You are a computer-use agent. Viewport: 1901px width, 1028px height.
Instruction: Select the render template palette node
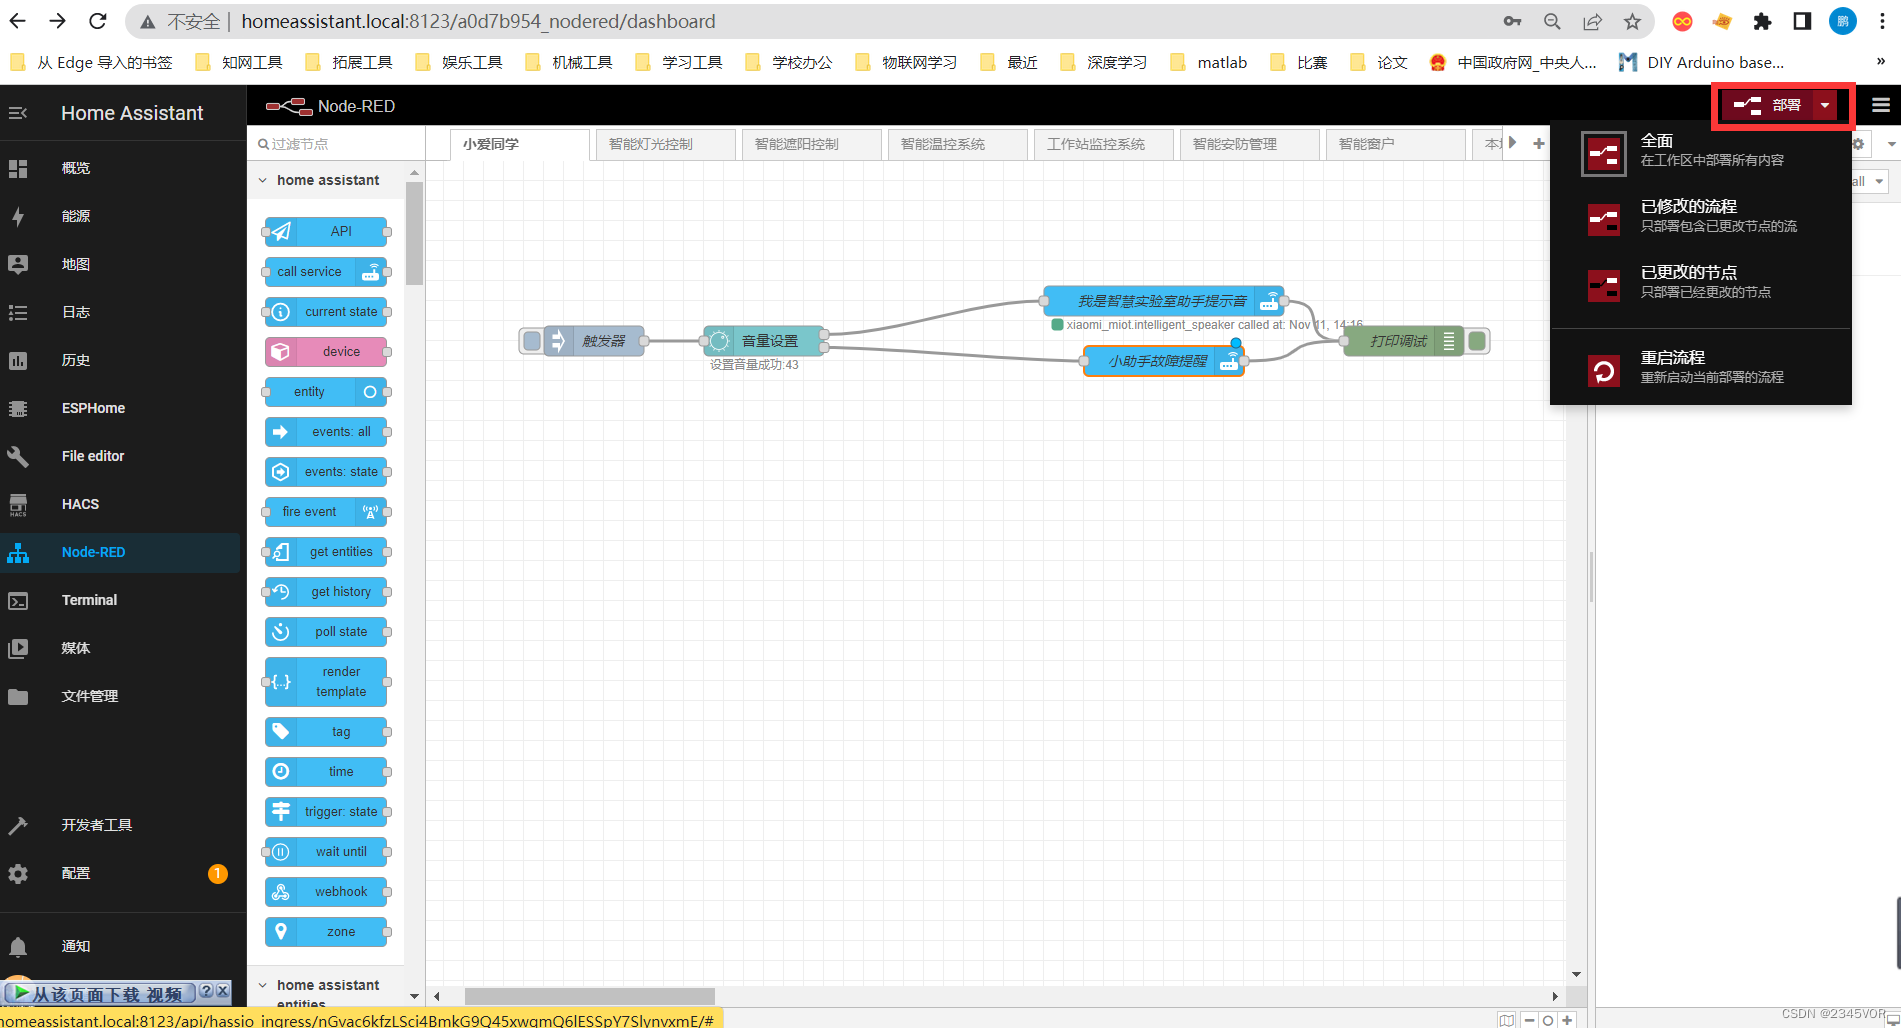pos(326,682)
